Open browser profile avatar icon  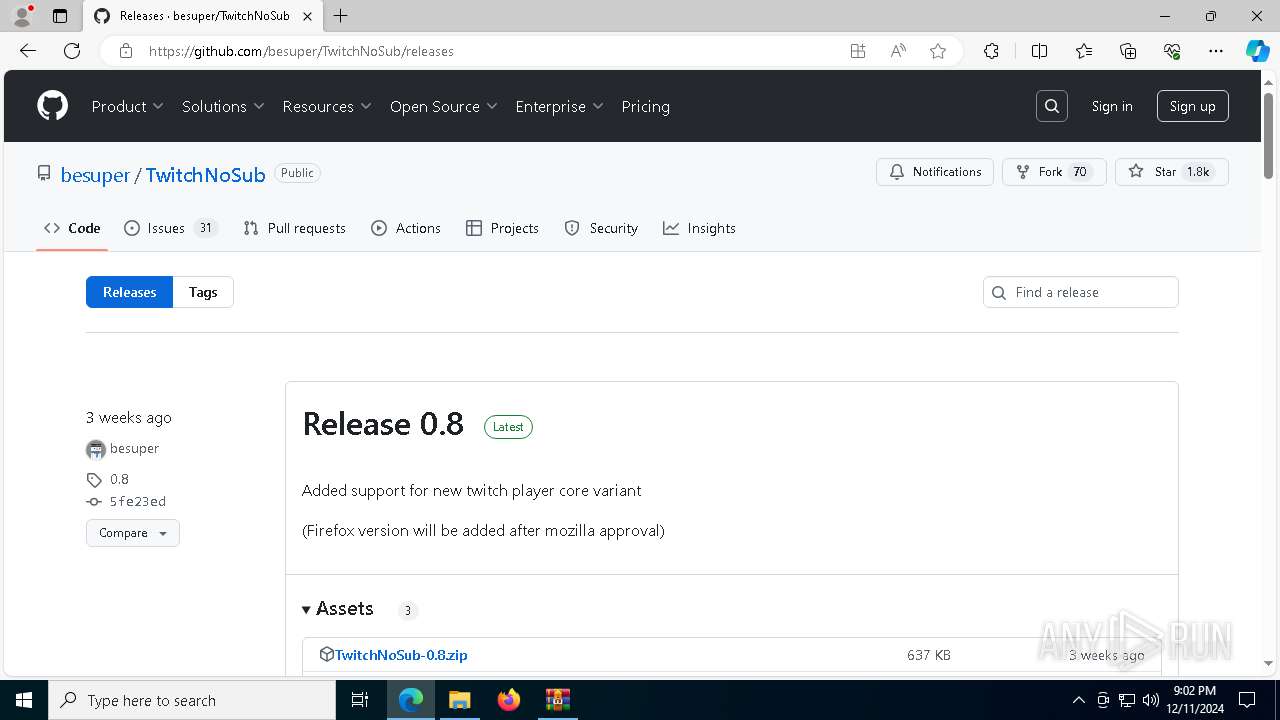coord(22,16)
